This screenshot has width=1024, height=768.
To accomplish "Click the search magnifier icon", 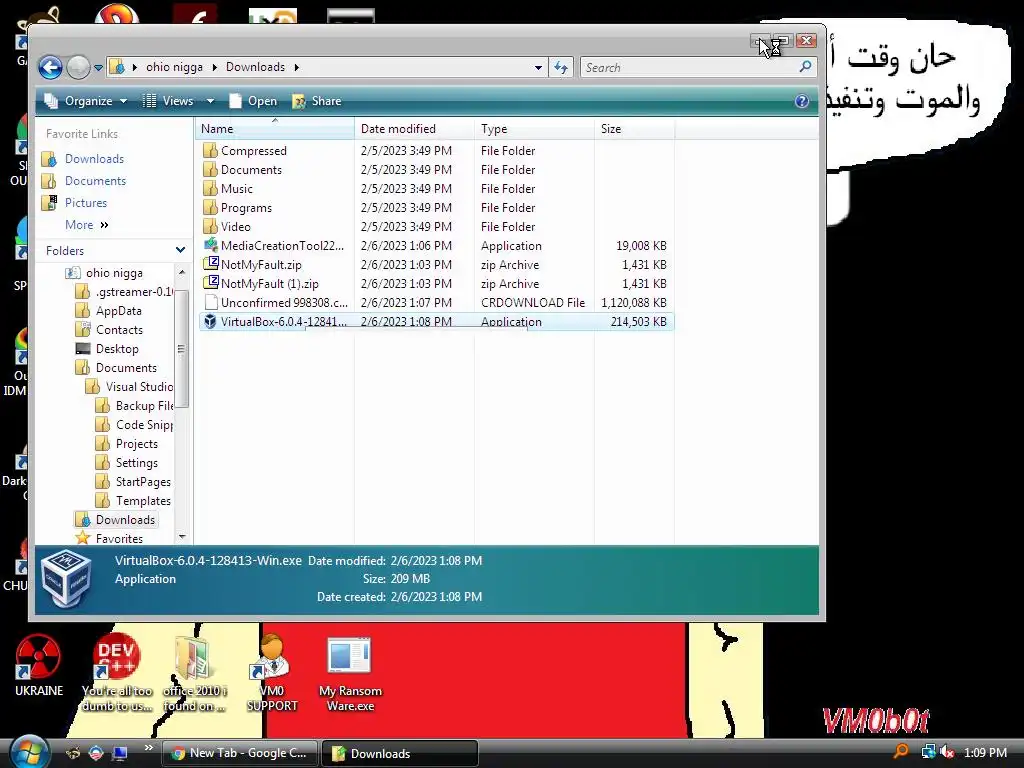I will point(806,67).
